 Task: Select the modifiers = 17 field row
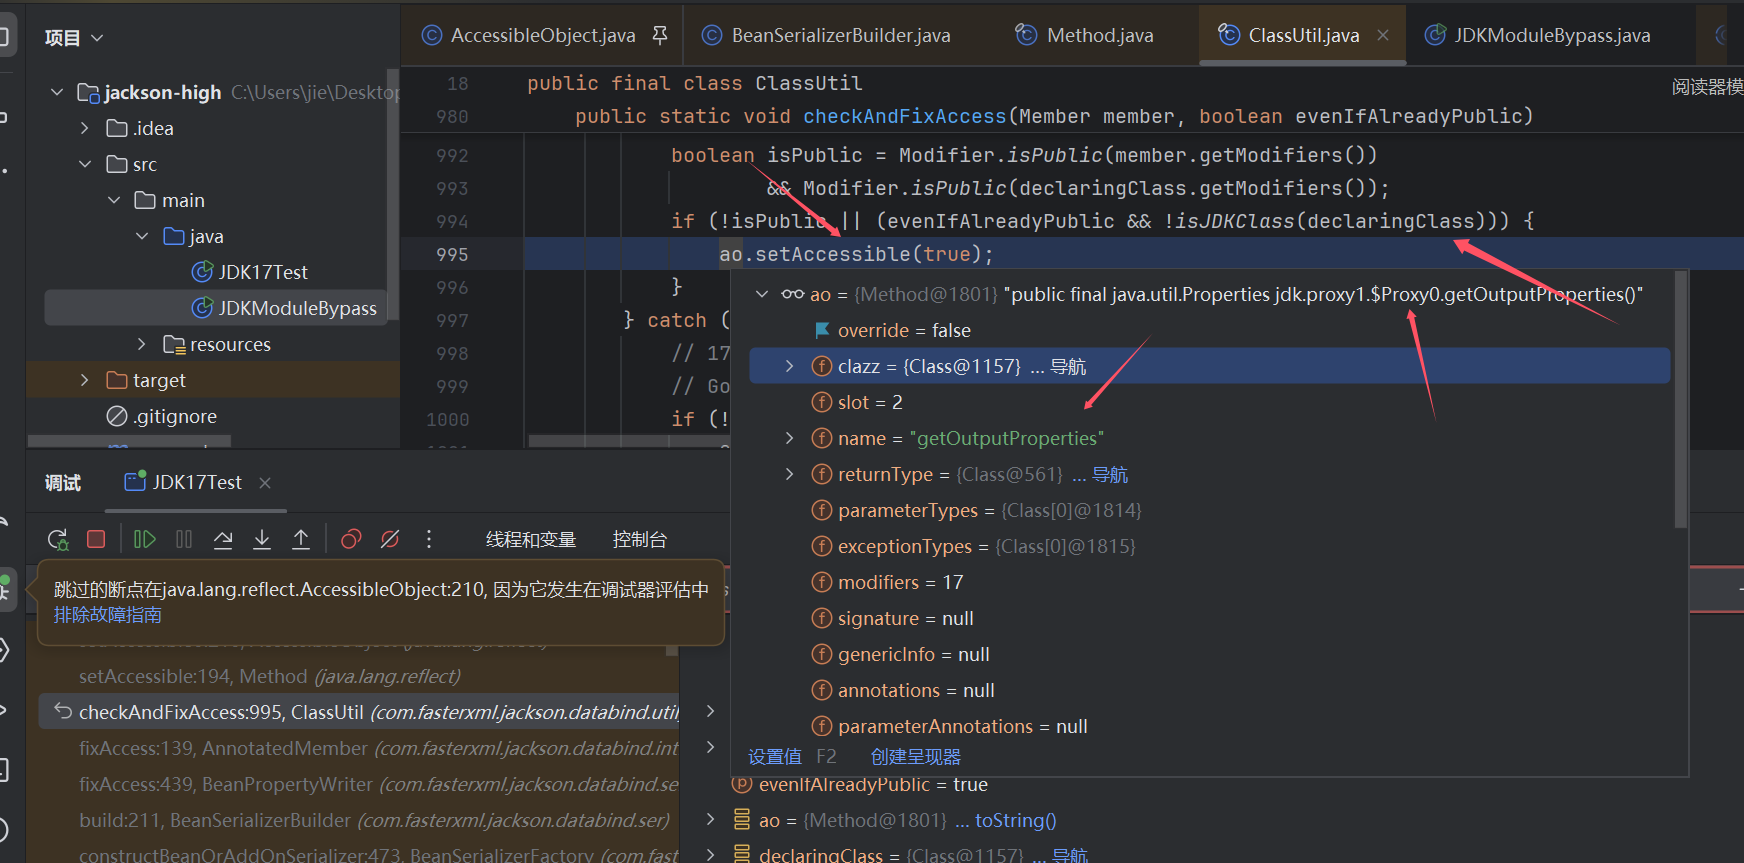[1210, 582]
